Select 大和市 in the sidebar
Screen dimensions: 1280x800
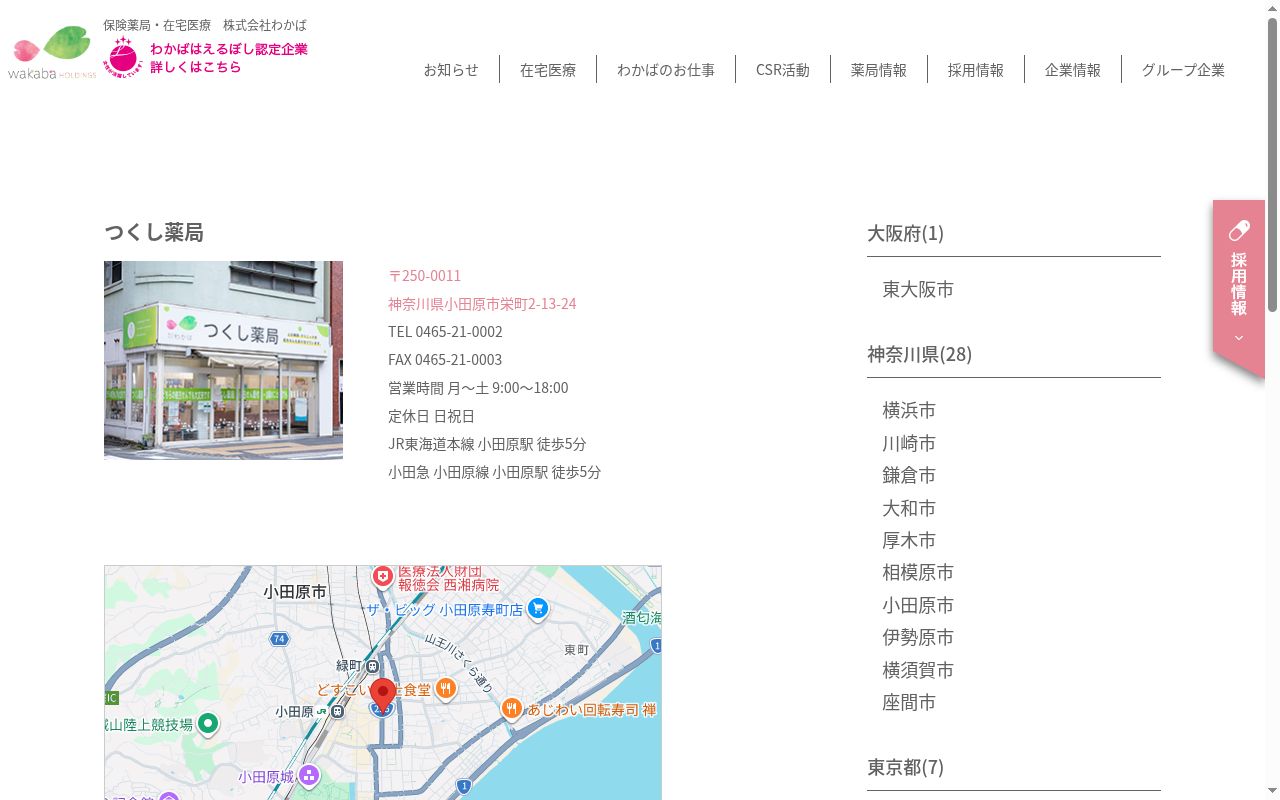909,508
